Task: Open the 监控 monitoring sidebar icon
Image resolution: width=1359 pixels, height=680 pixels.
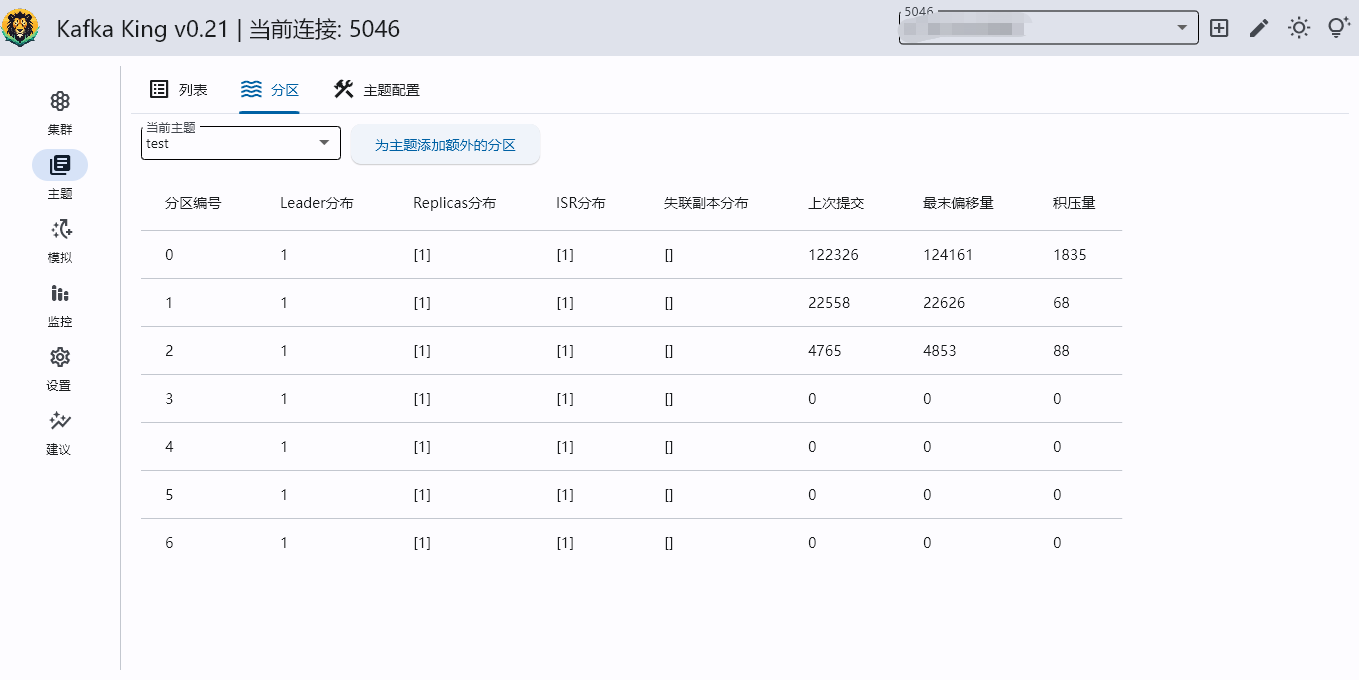Action: tap(60, 293)
